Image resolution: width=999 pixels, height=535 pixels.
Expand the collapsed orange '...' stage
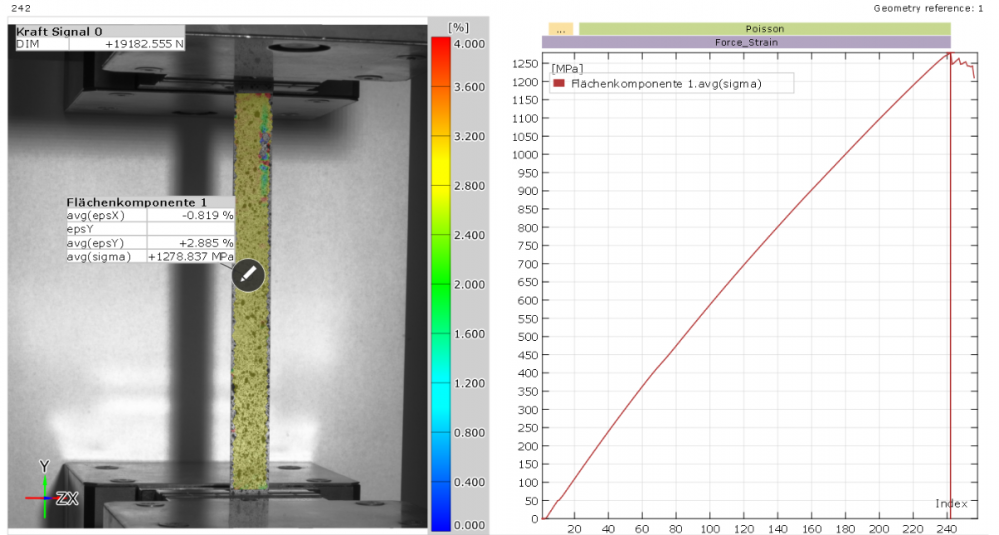click(x=560, y=29)
